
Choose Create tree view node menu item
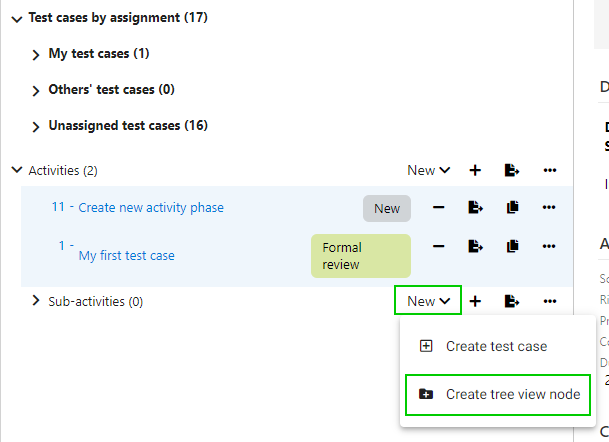512,394
